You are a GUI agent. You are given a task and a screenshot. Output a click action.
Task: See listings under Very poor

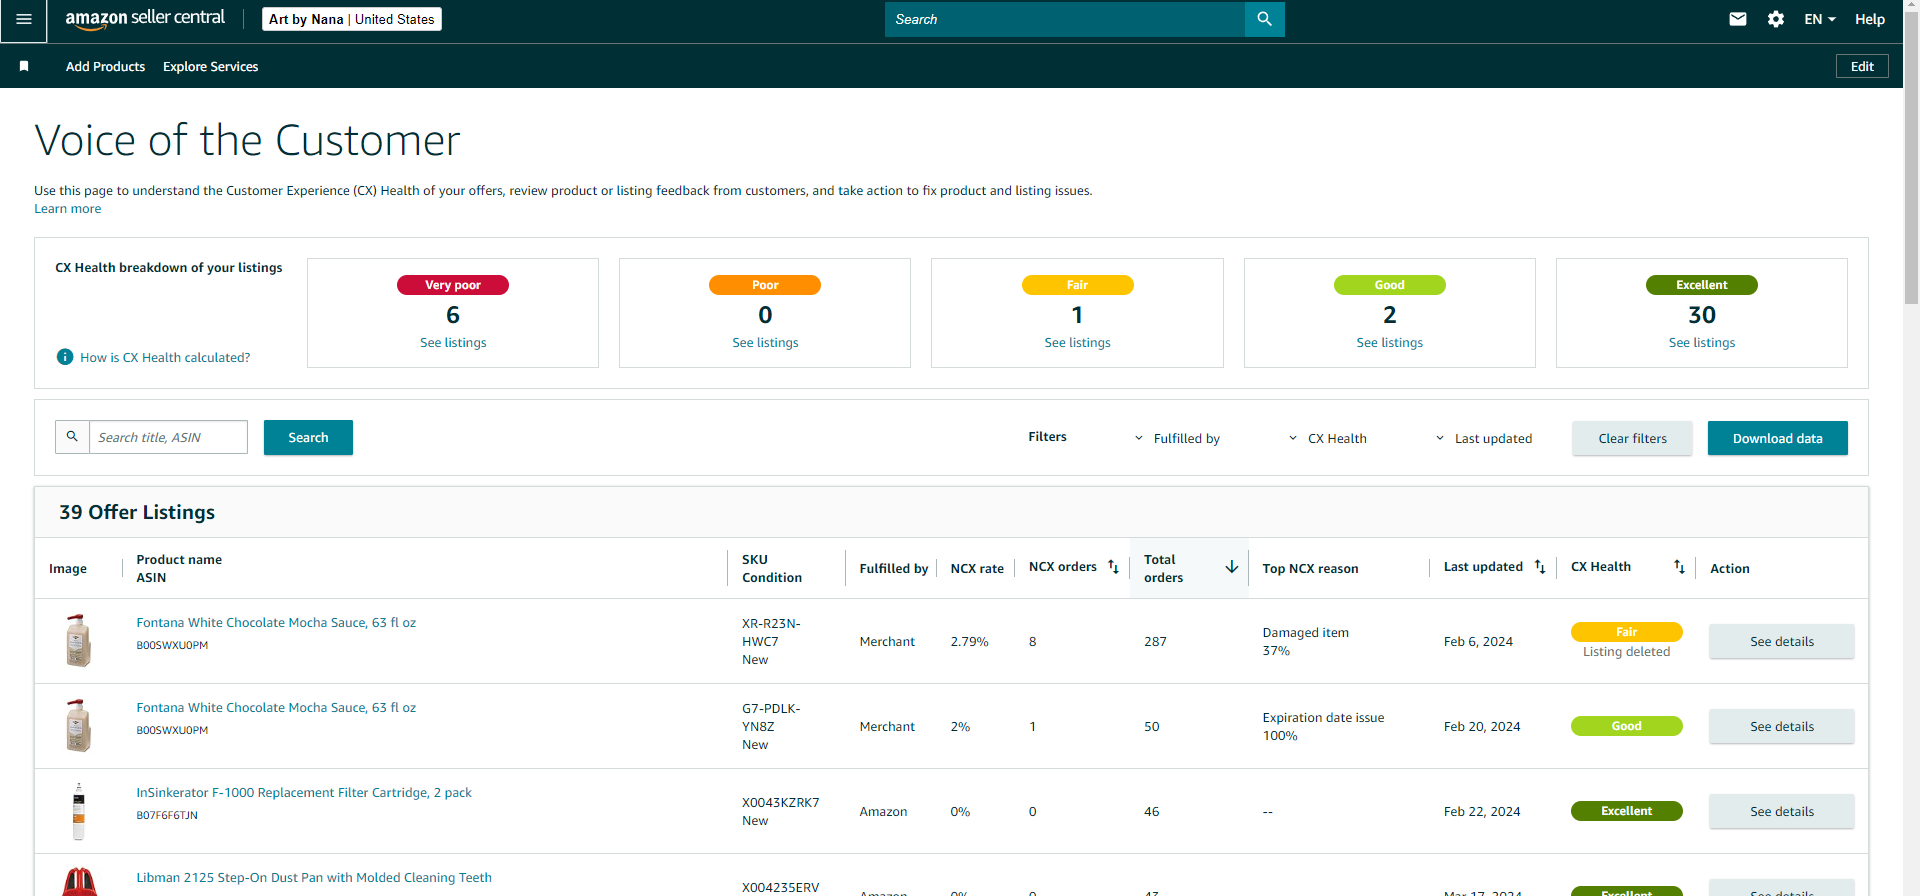(453, 342)
